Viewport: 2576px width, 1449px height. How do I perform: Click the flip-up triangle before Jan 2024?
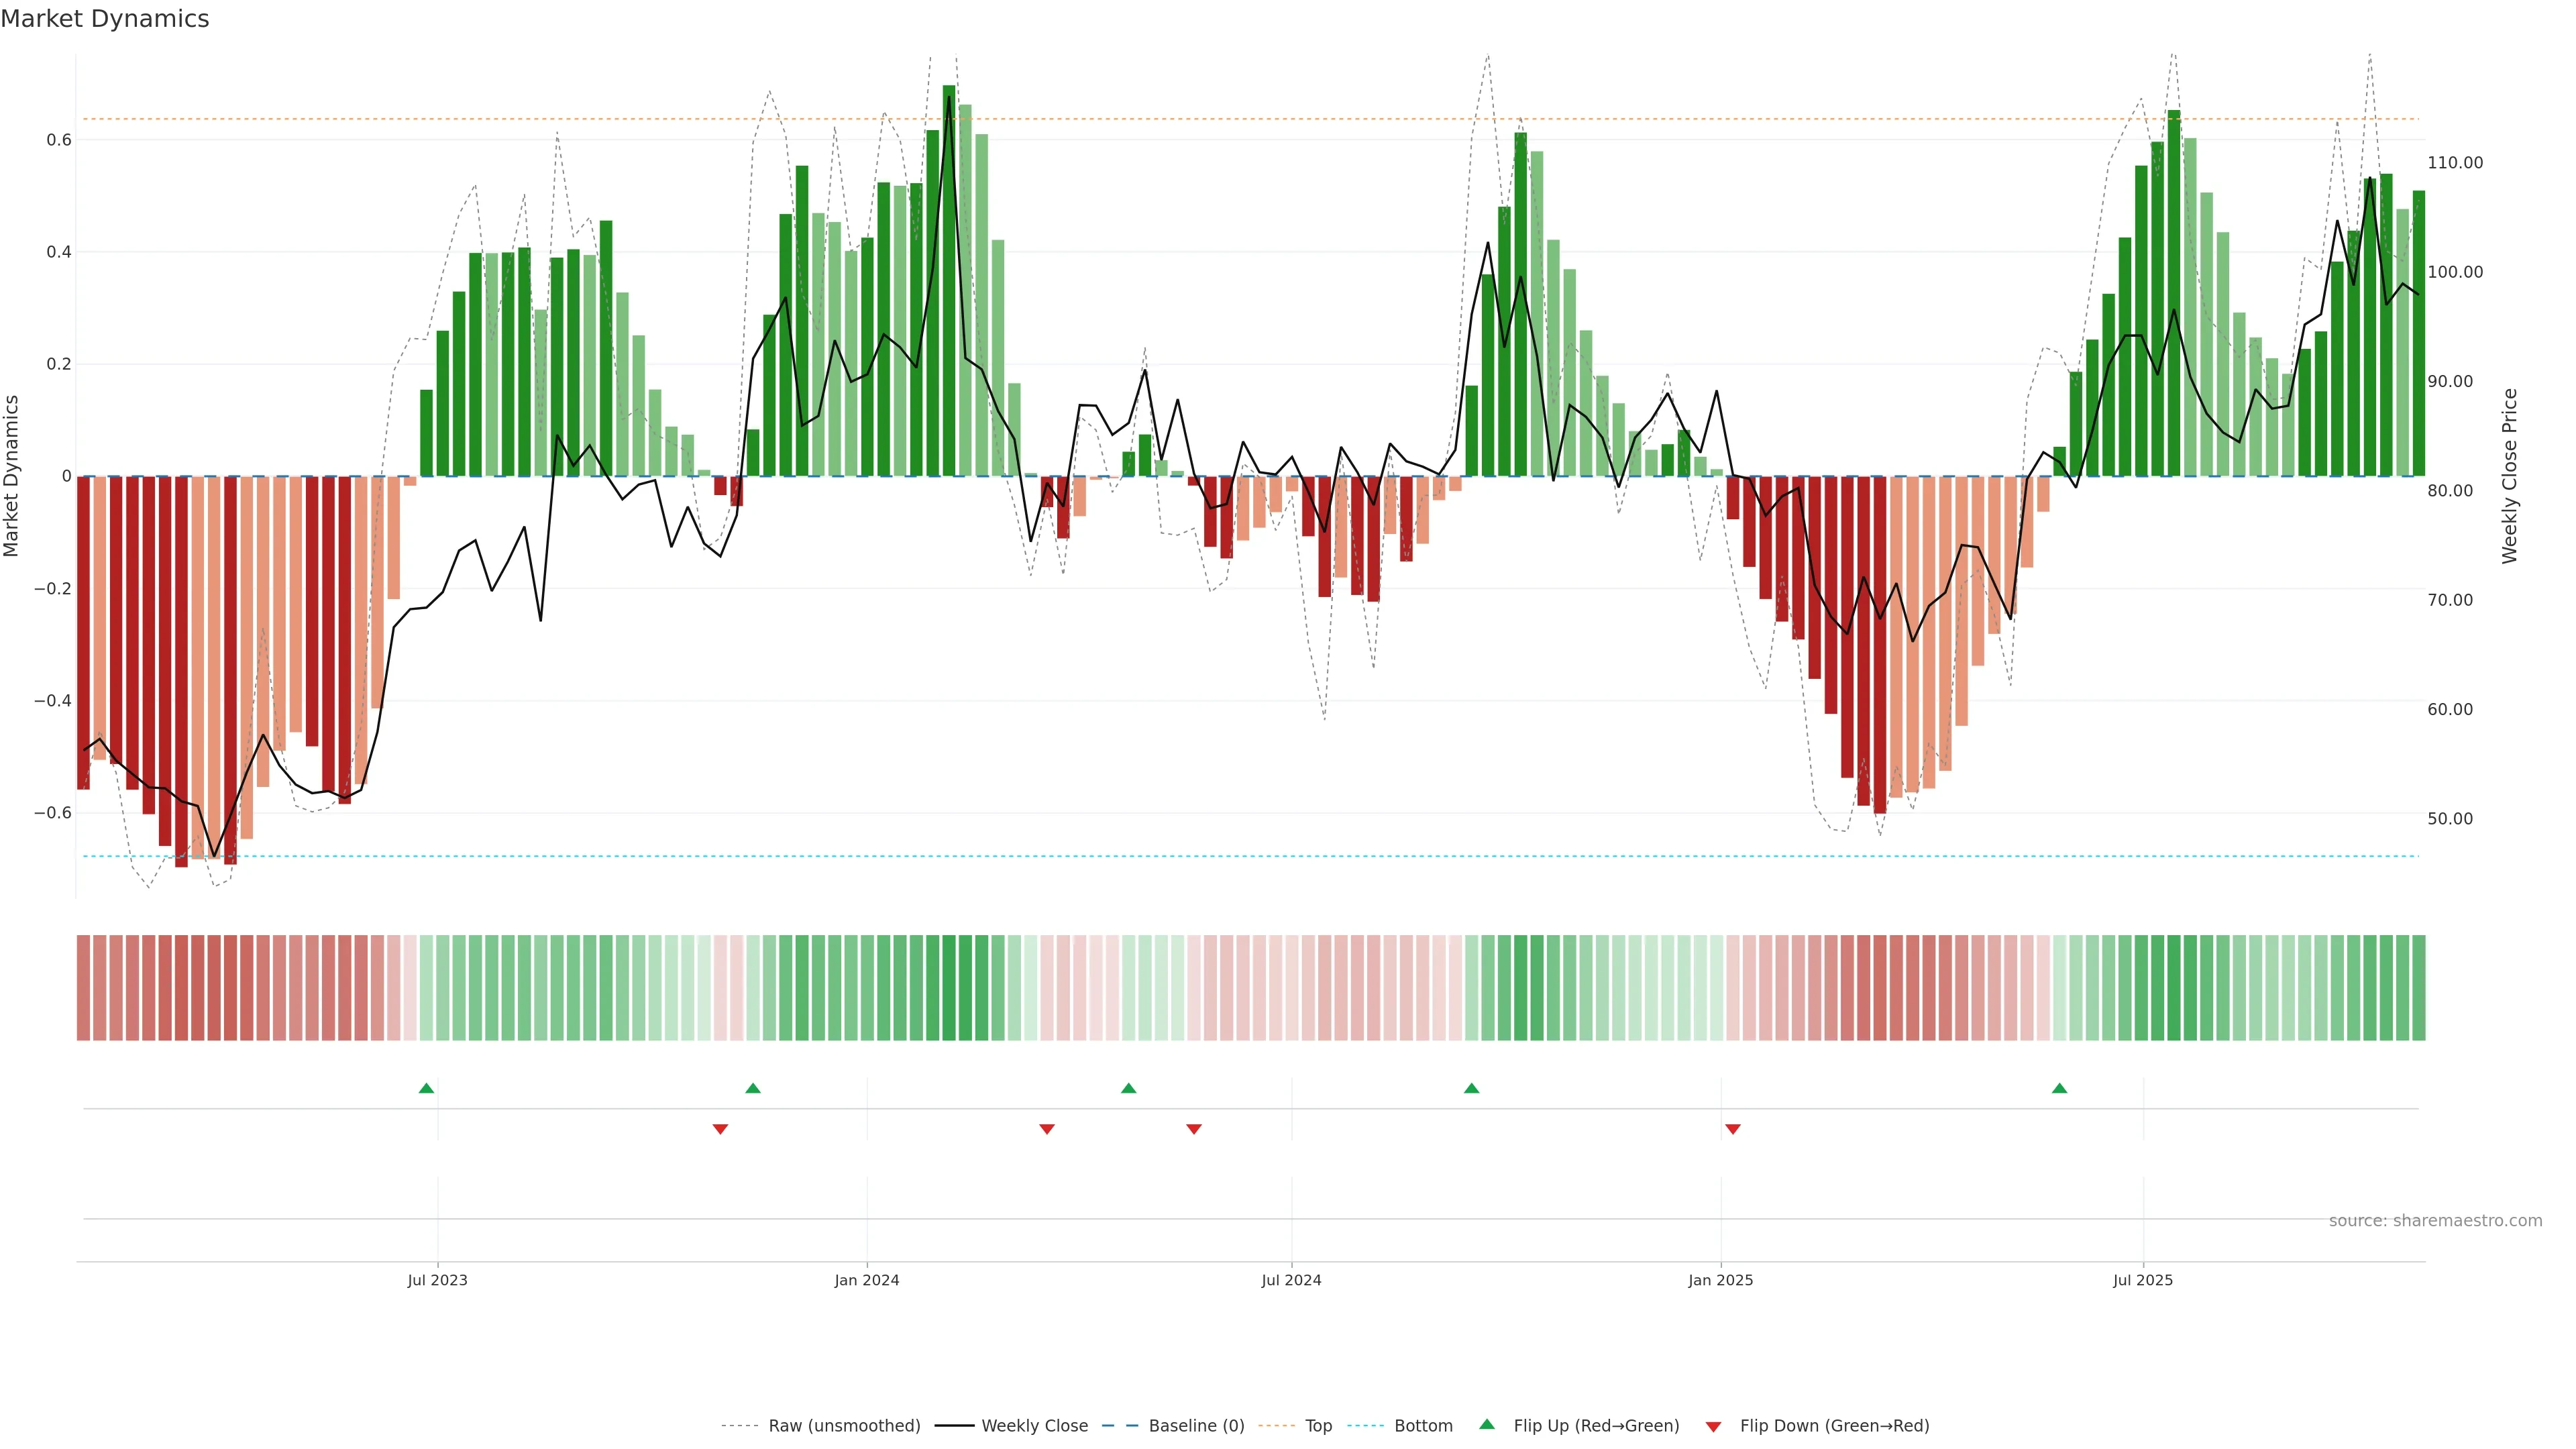pos(753,1088)
